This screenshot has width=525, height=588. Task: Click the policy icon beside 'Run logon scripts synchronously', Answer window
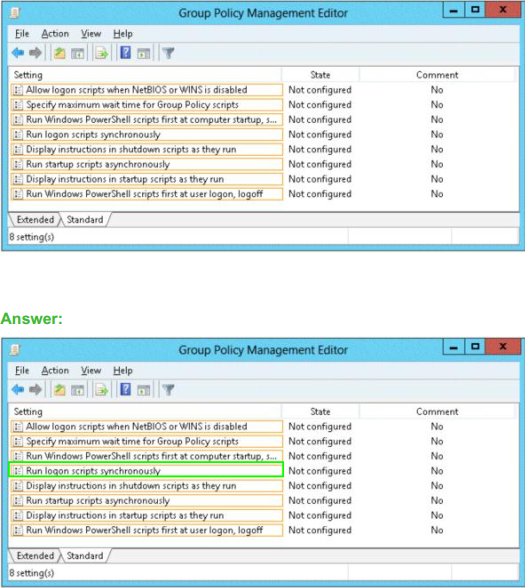[18, 471]
